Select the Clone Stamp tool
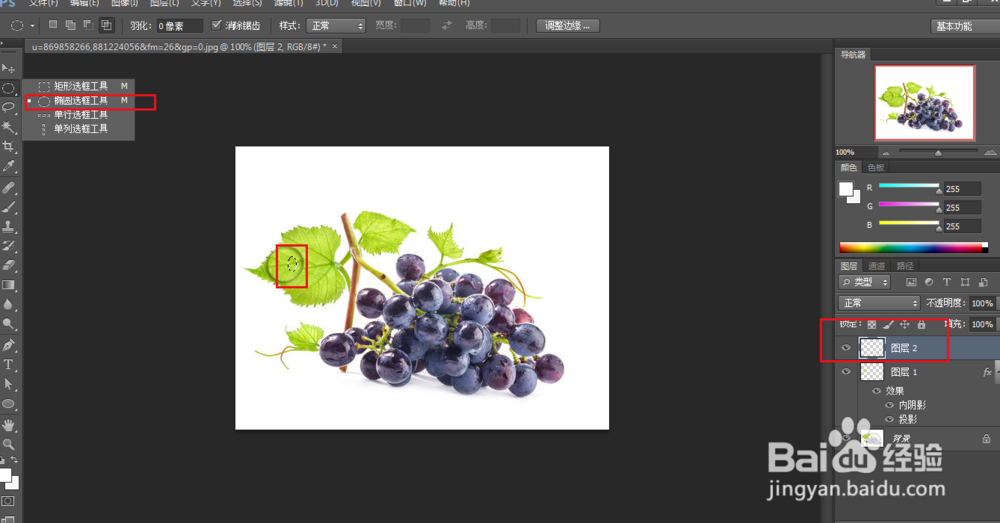The height and width of the screenshot is (523, 1000). (x=8, y=226)
